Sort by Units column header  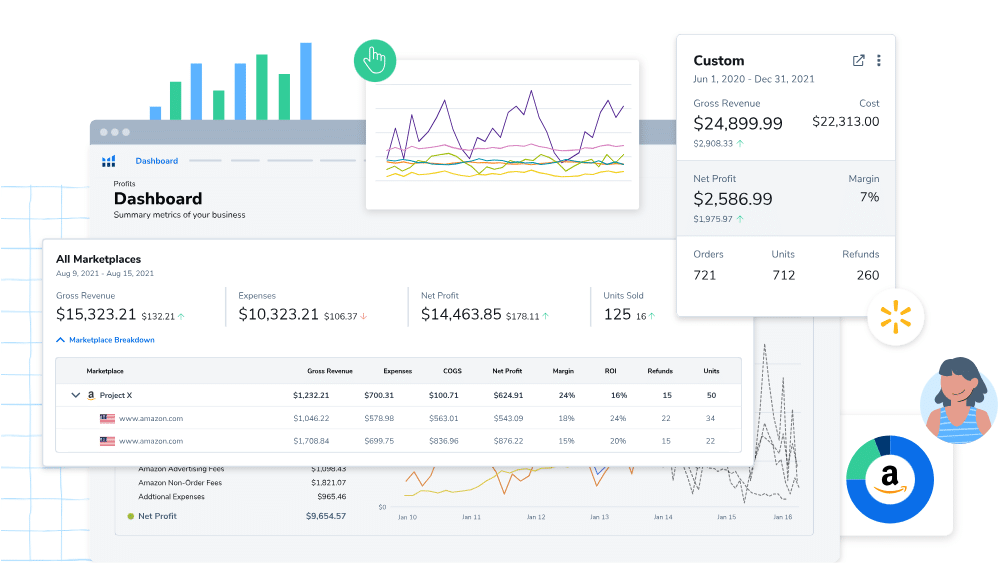point(711,371)
